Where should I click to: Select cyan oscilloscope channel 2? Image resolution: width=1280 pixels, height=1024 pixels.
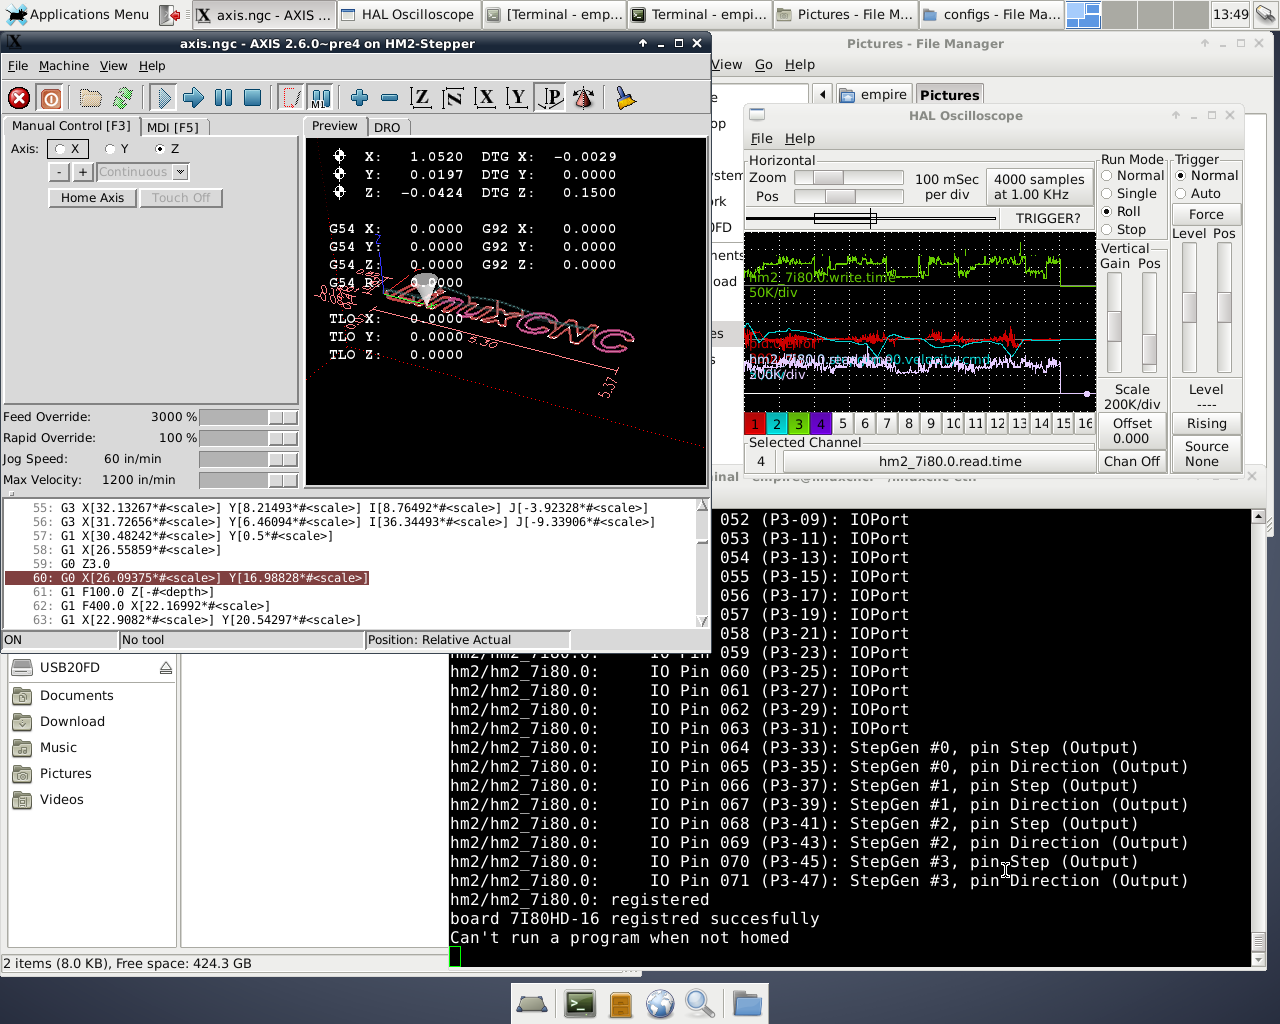tap(777, 424)
